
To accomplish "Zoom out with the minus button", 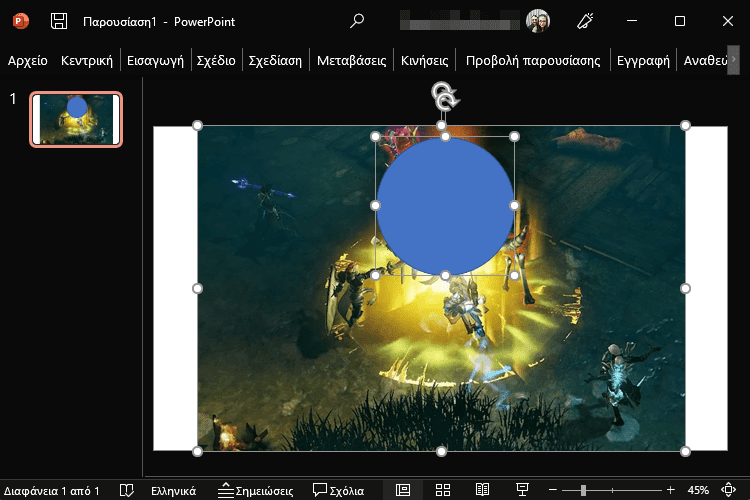I will click(552, 490).
